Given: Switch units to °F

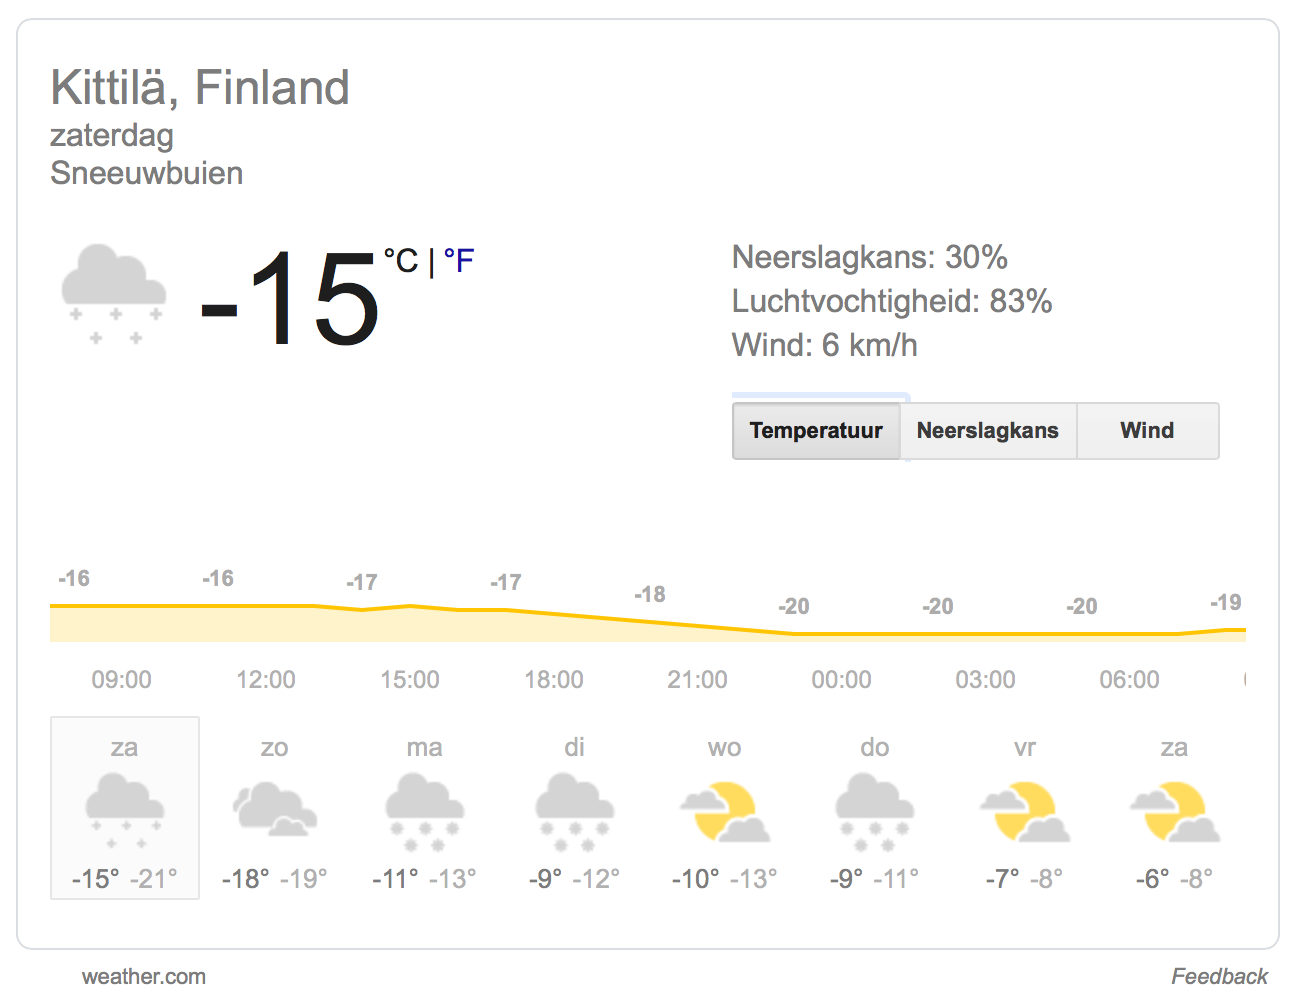Looking at the screenshot, I should (459, 261).
